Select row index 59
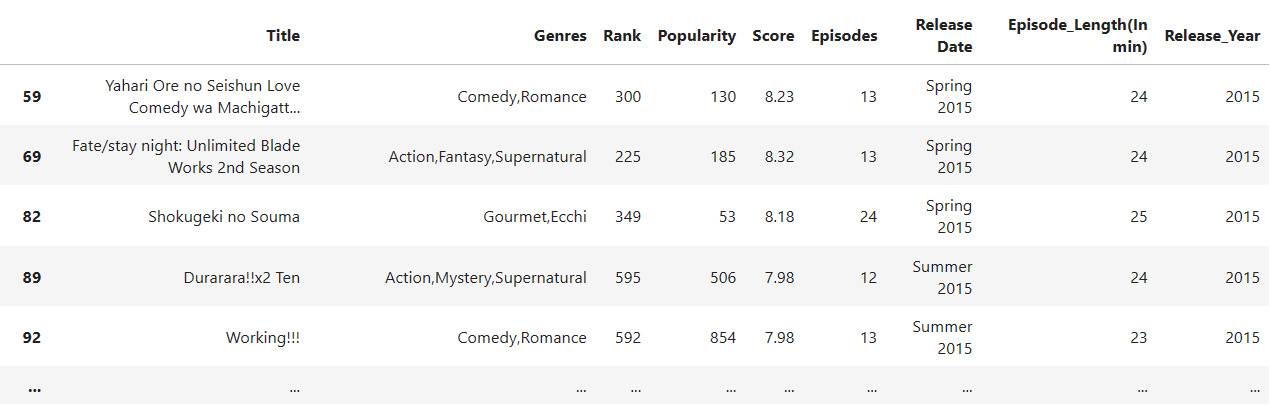Viewport: 1270px width, 406px height. [31, 97]
